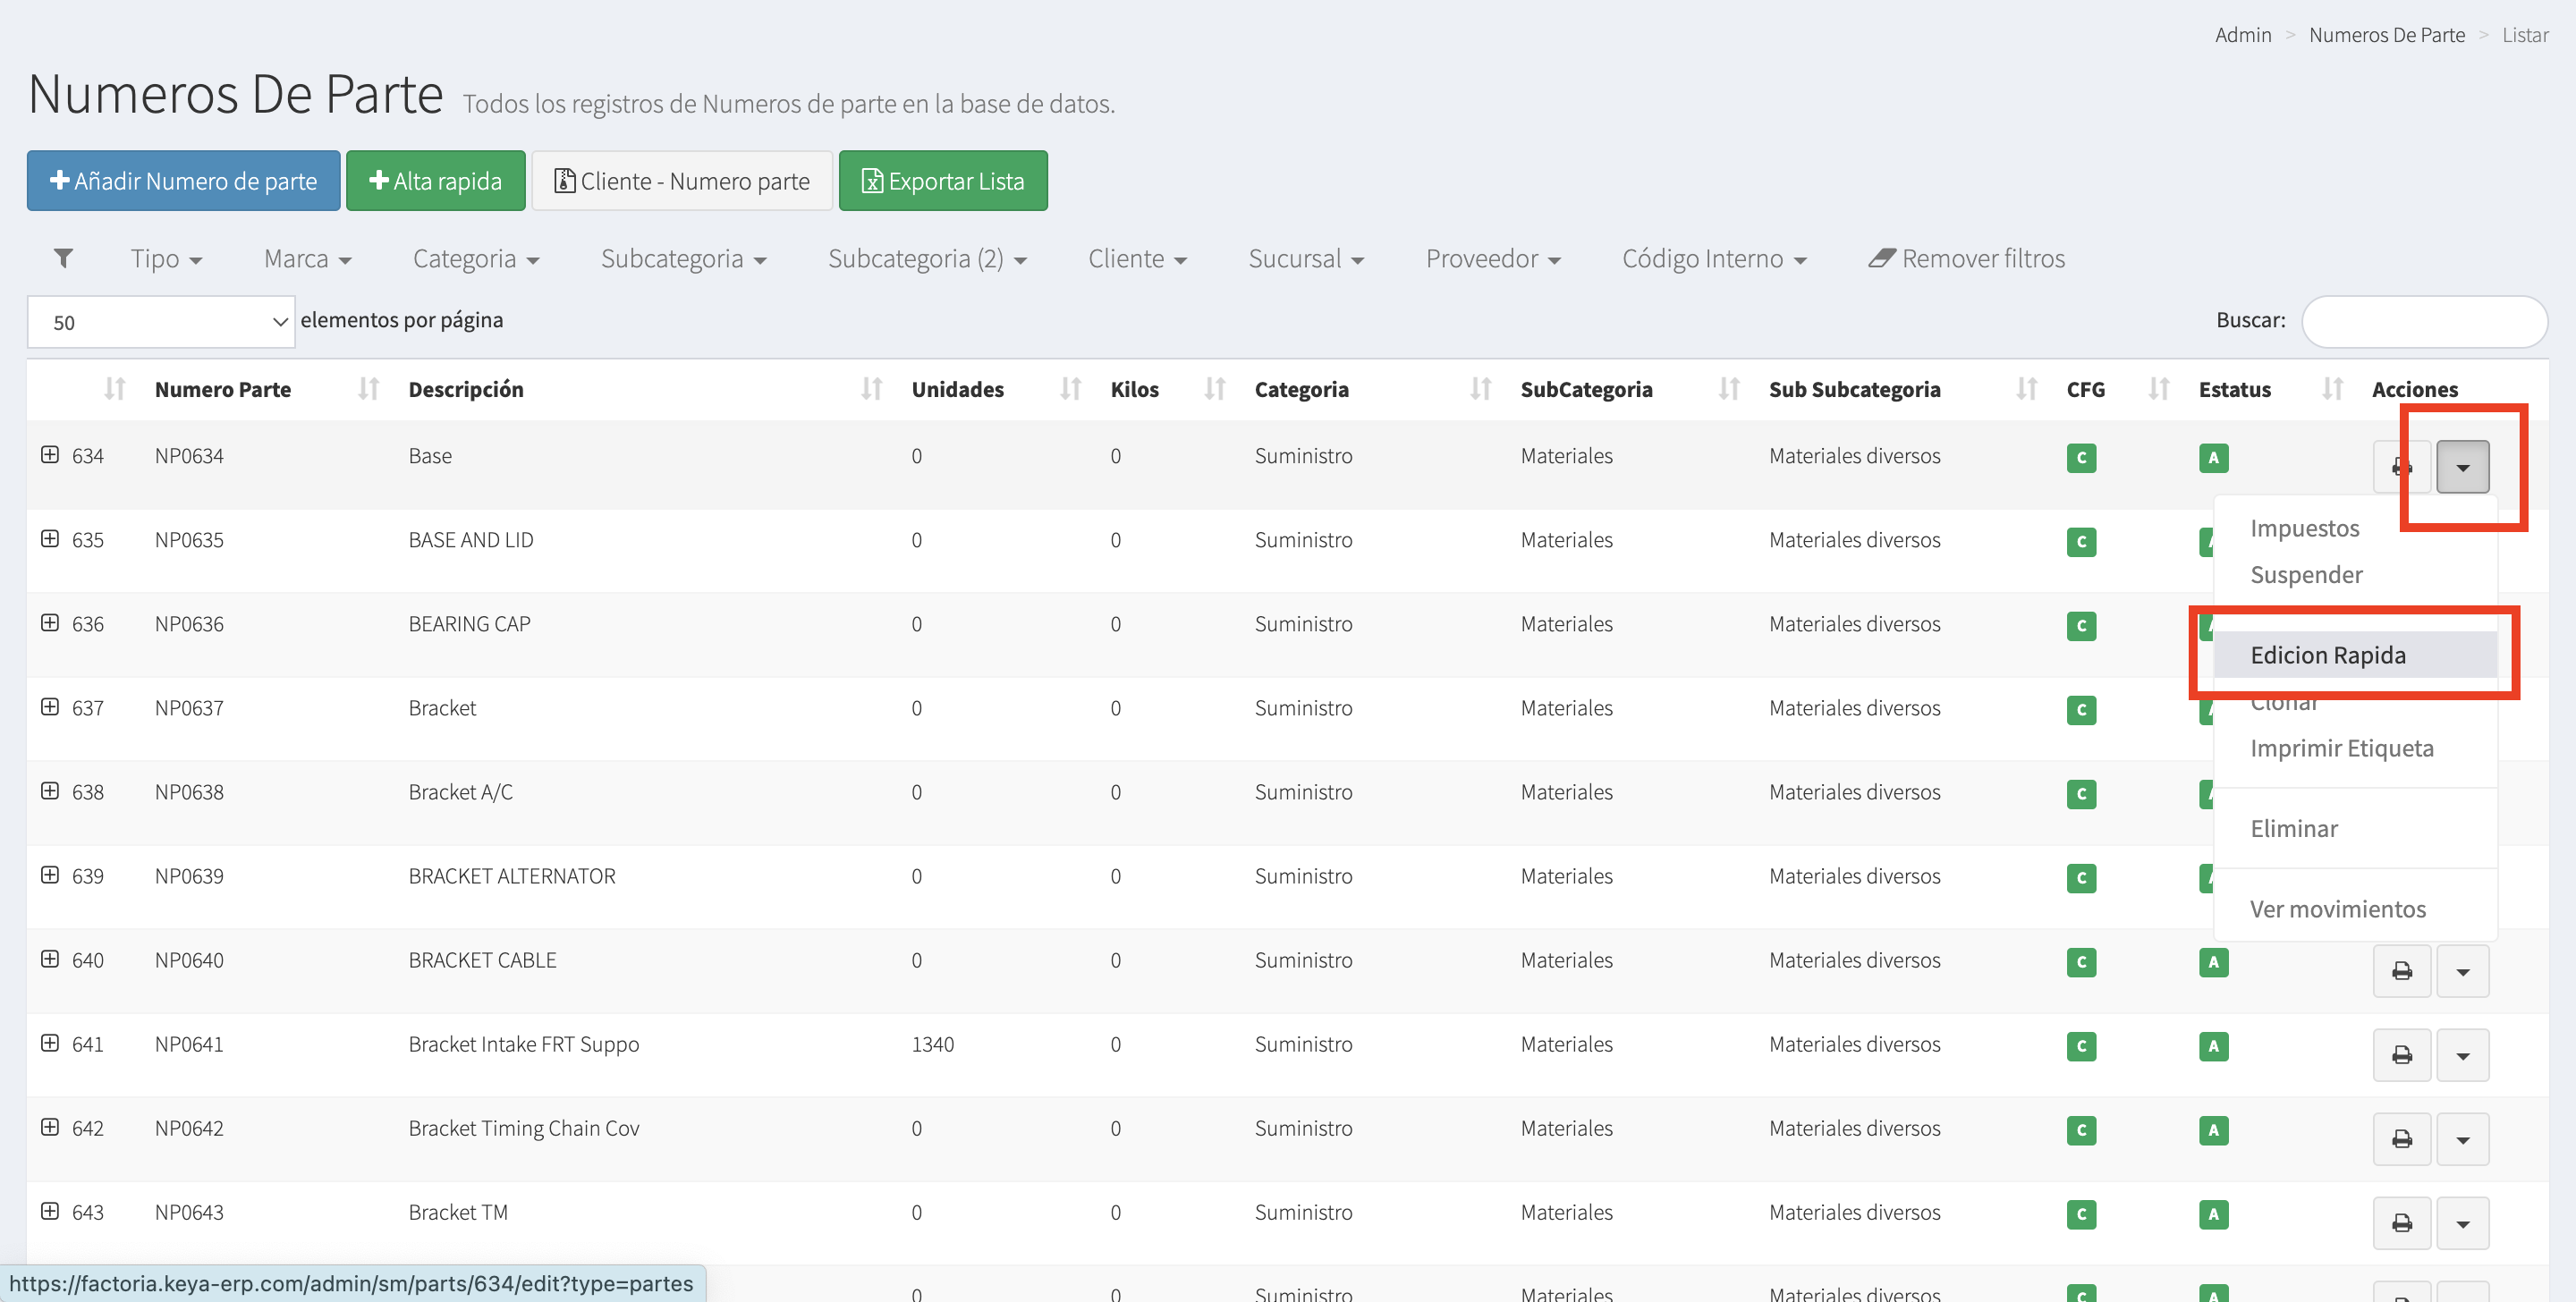Sort table by Kilos column arrows

pyautogui.click(x=1214, y=389)
